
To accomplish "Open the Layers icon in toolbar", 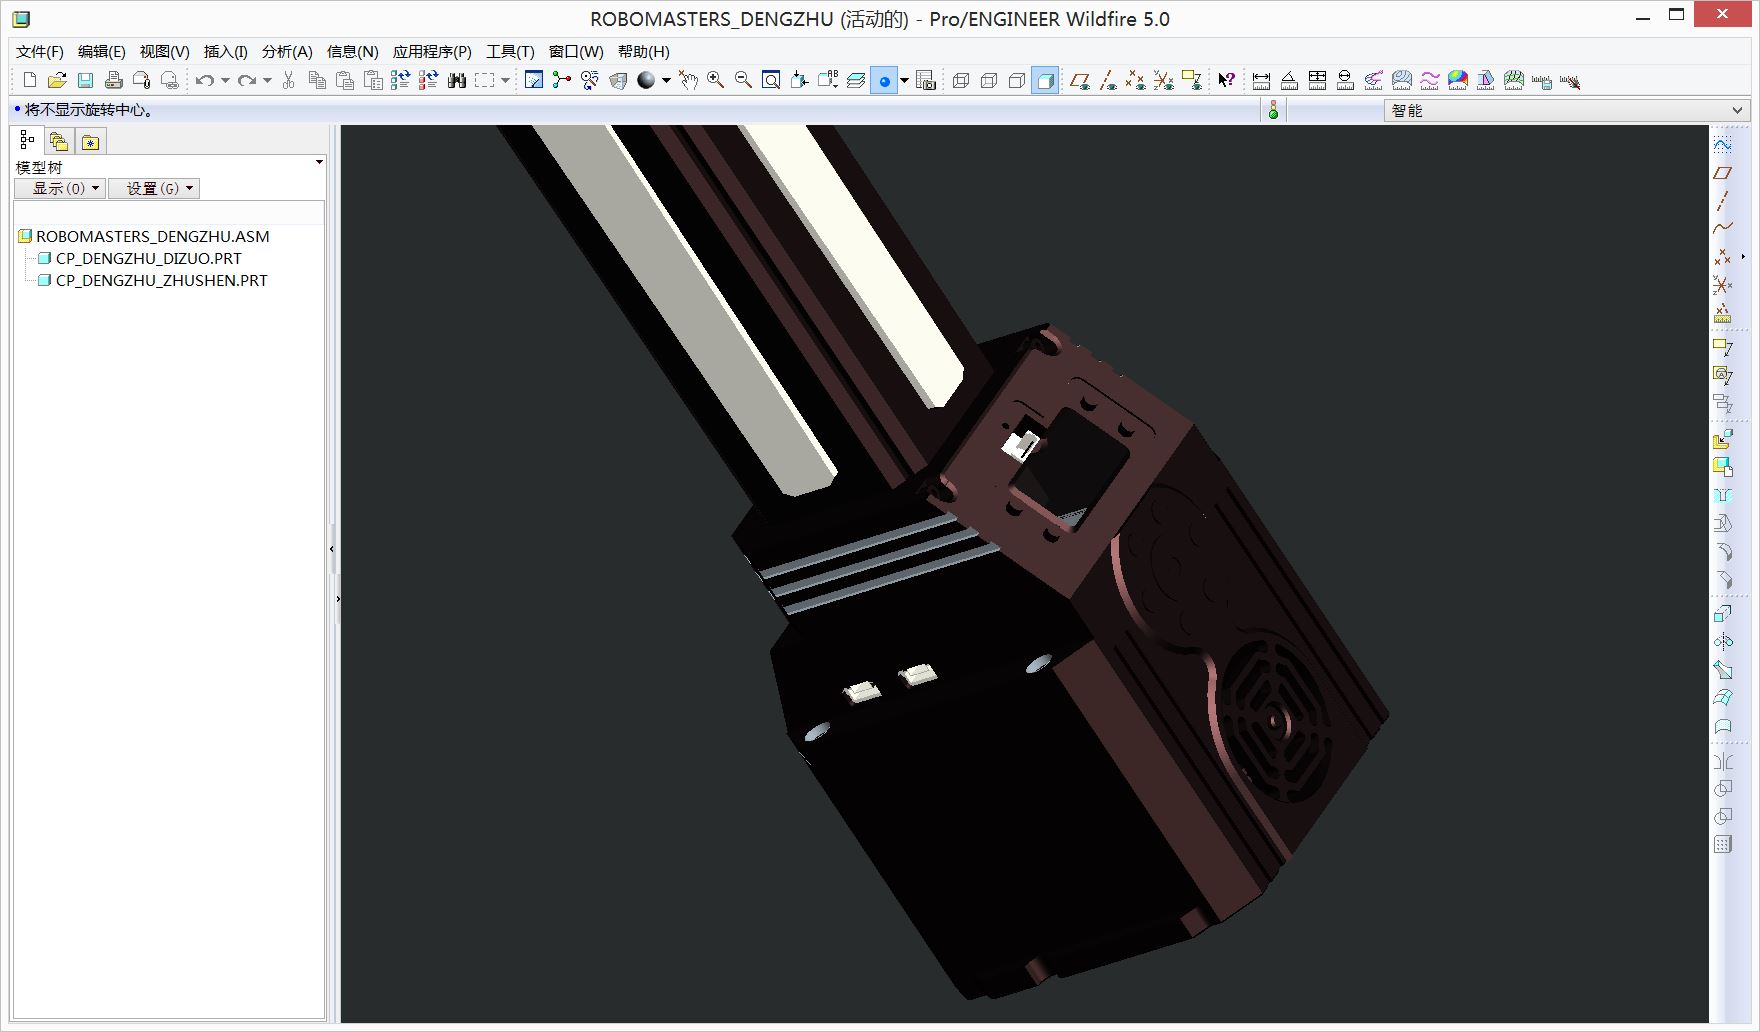I will [x=855, y=80].
